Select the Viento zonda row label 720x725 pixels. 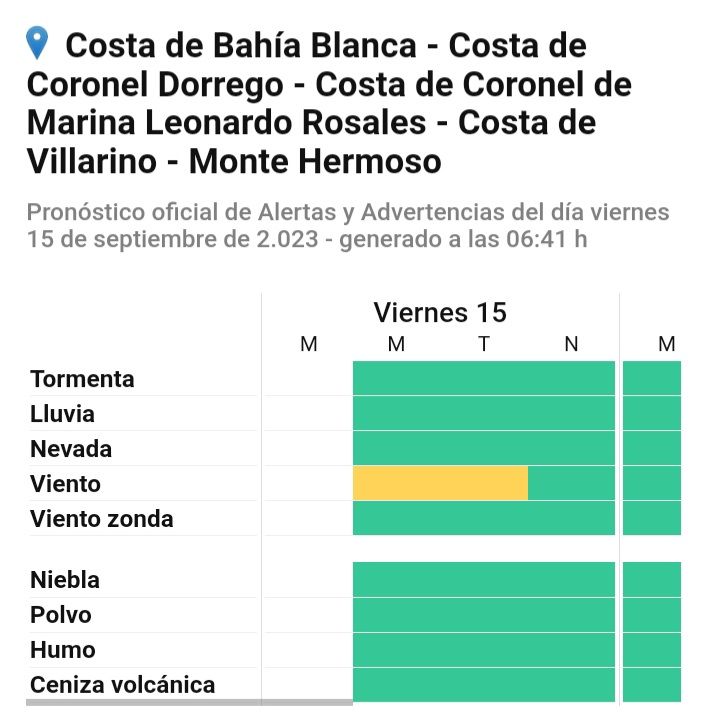click(101, 519)
